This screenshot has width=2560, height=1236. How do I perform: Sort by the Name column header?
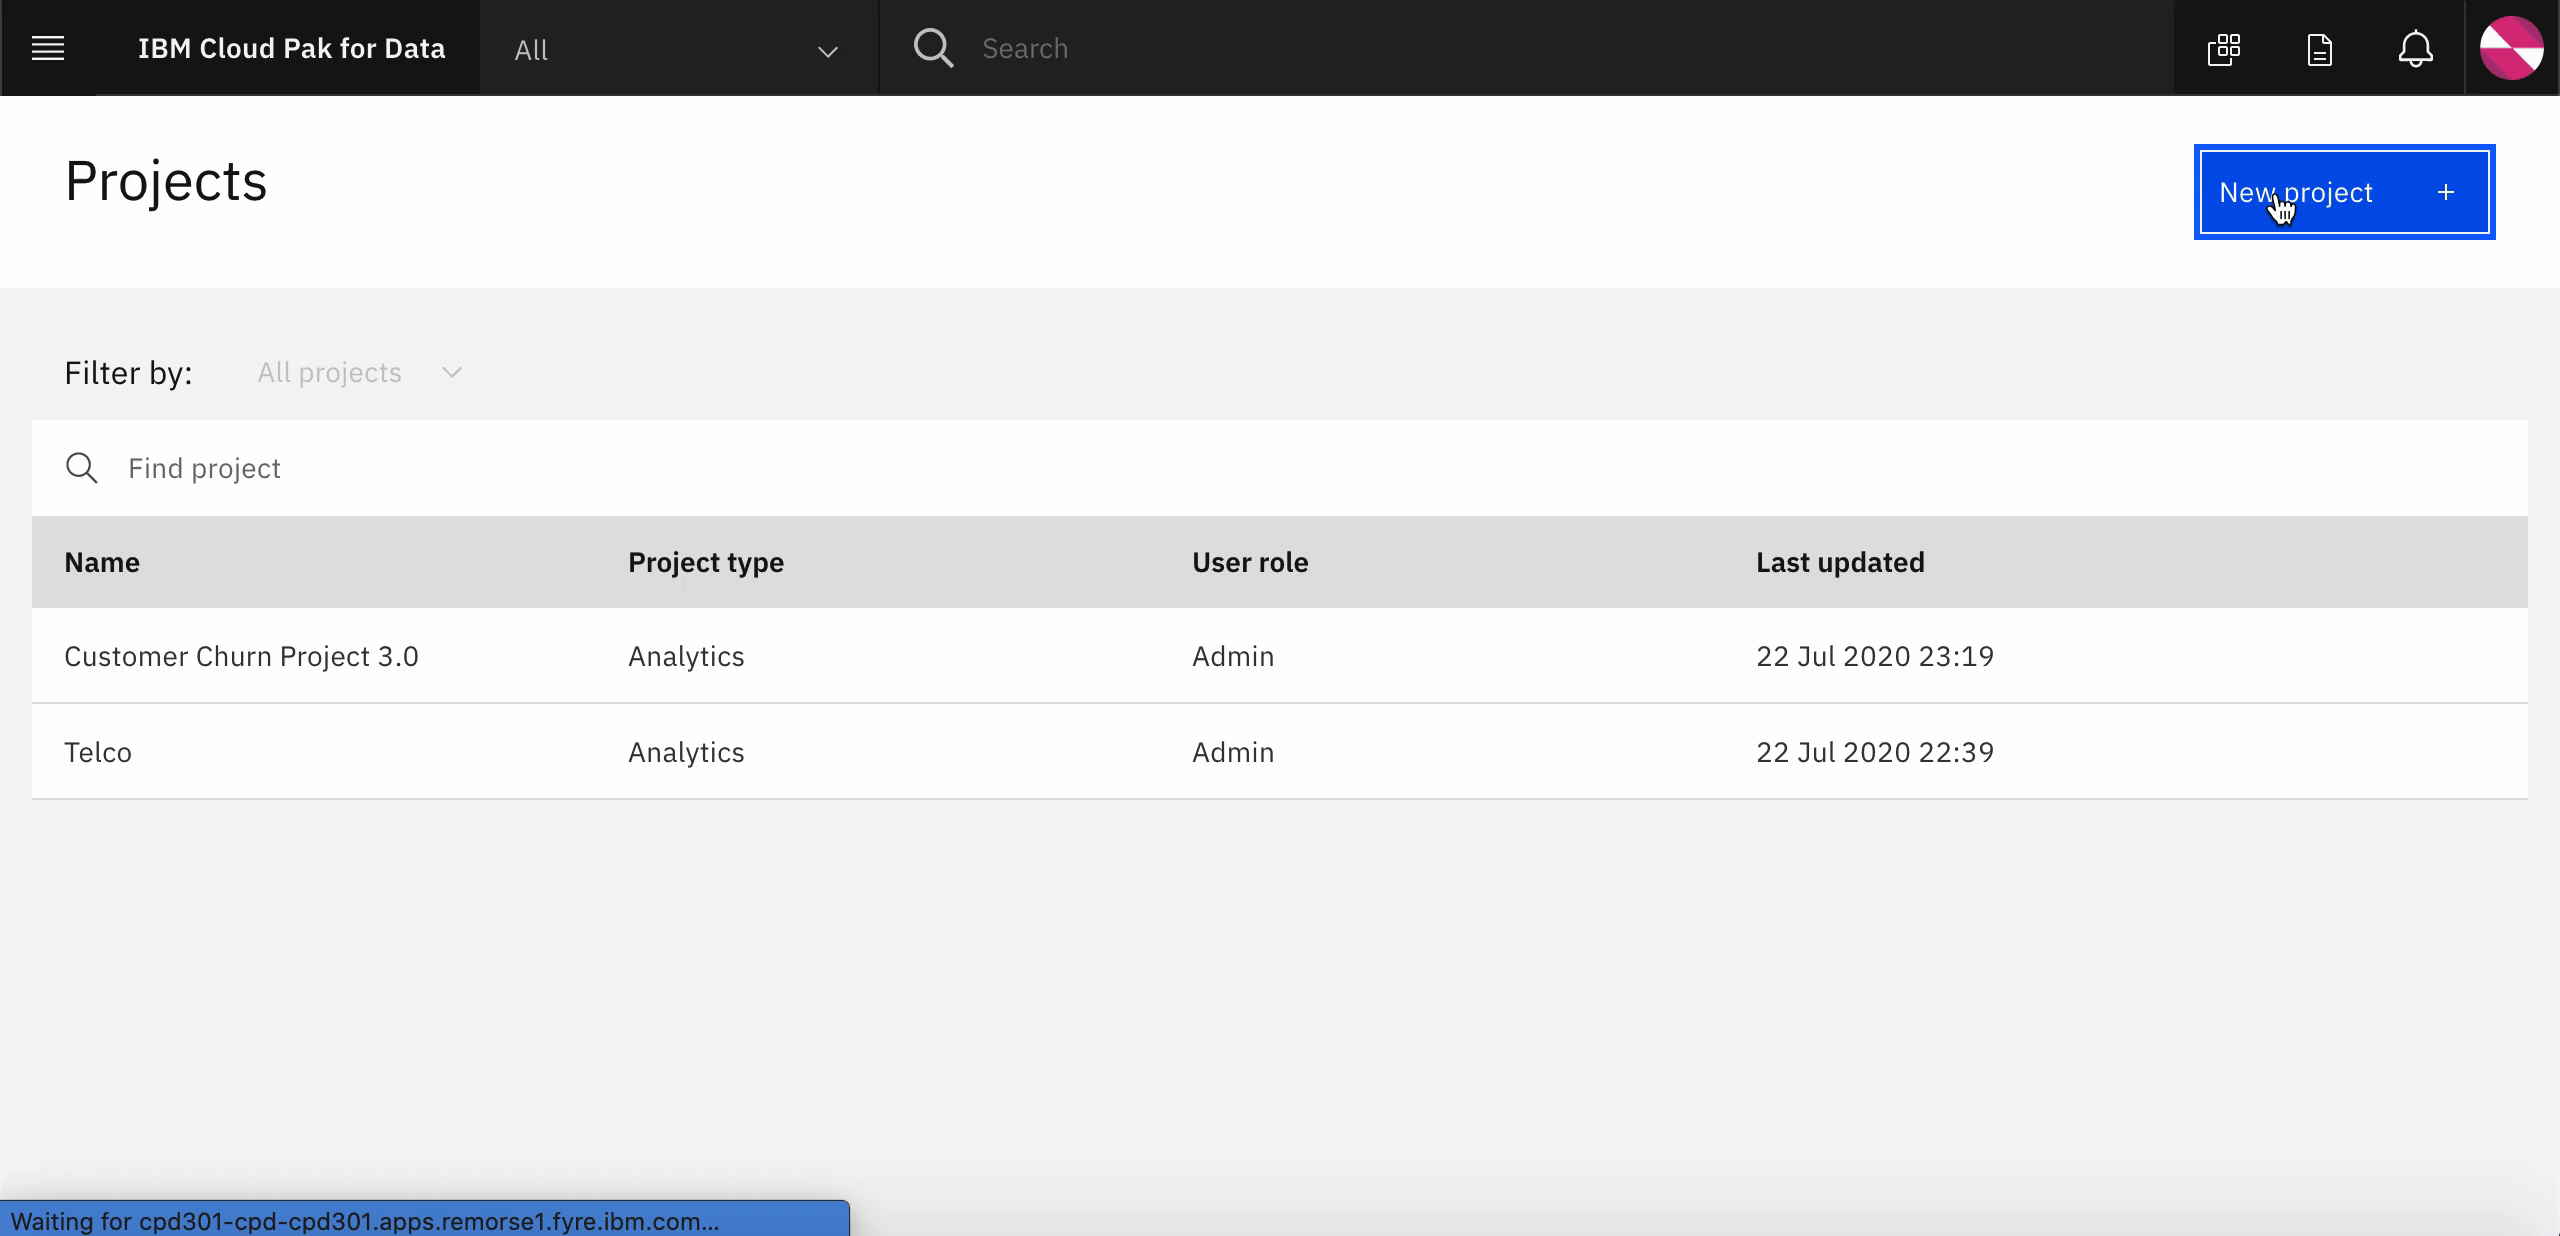(102, 562)
